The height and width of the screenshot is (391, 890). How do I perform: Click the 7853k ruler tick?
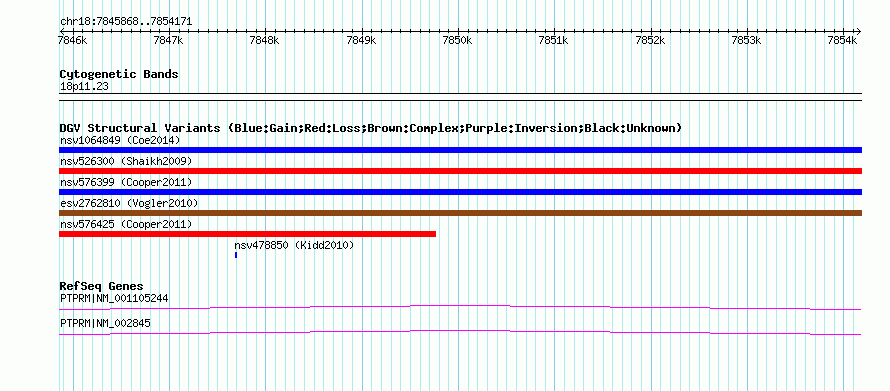(x=747, y=41)
